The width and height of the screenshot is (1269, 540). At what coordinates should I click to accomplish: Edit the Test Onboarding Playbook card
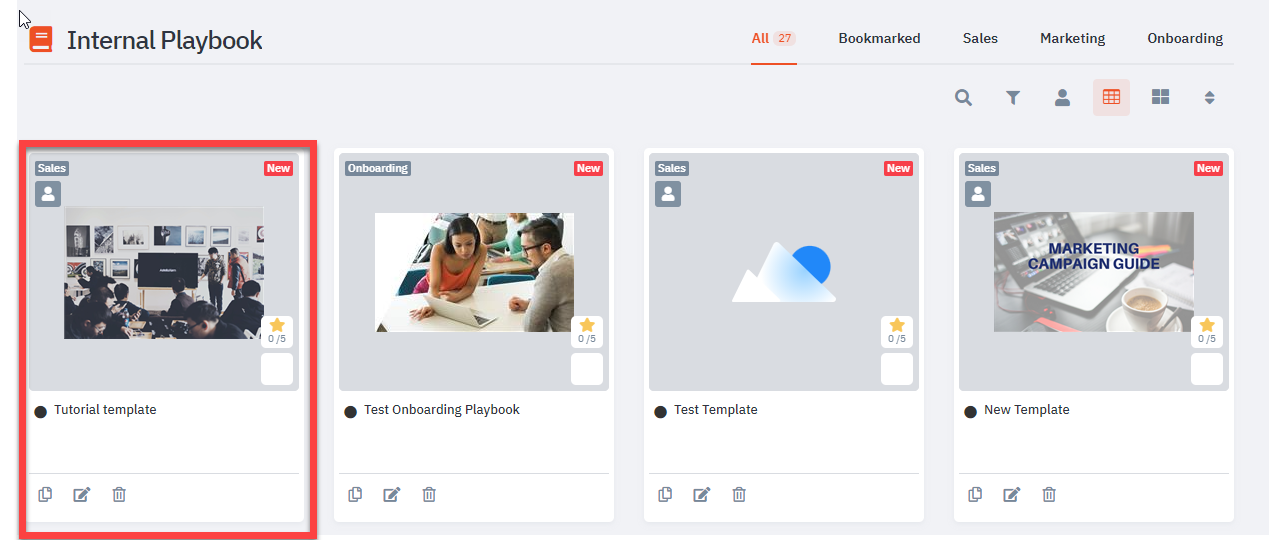click(392, 494)
